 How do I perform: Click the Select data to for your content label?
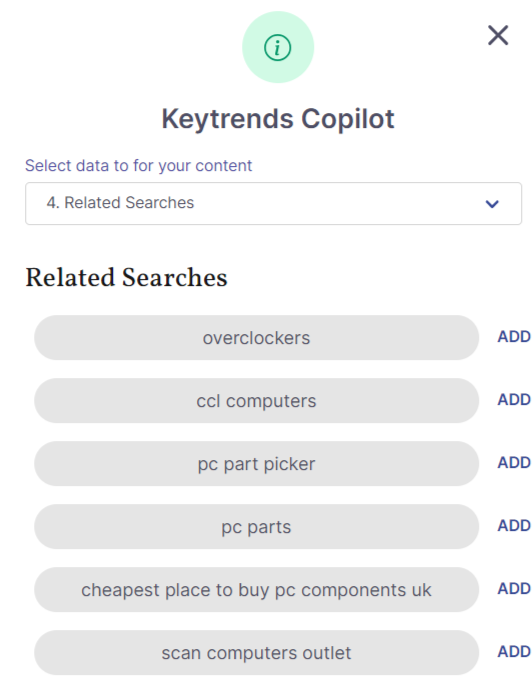tap(138, 166)
